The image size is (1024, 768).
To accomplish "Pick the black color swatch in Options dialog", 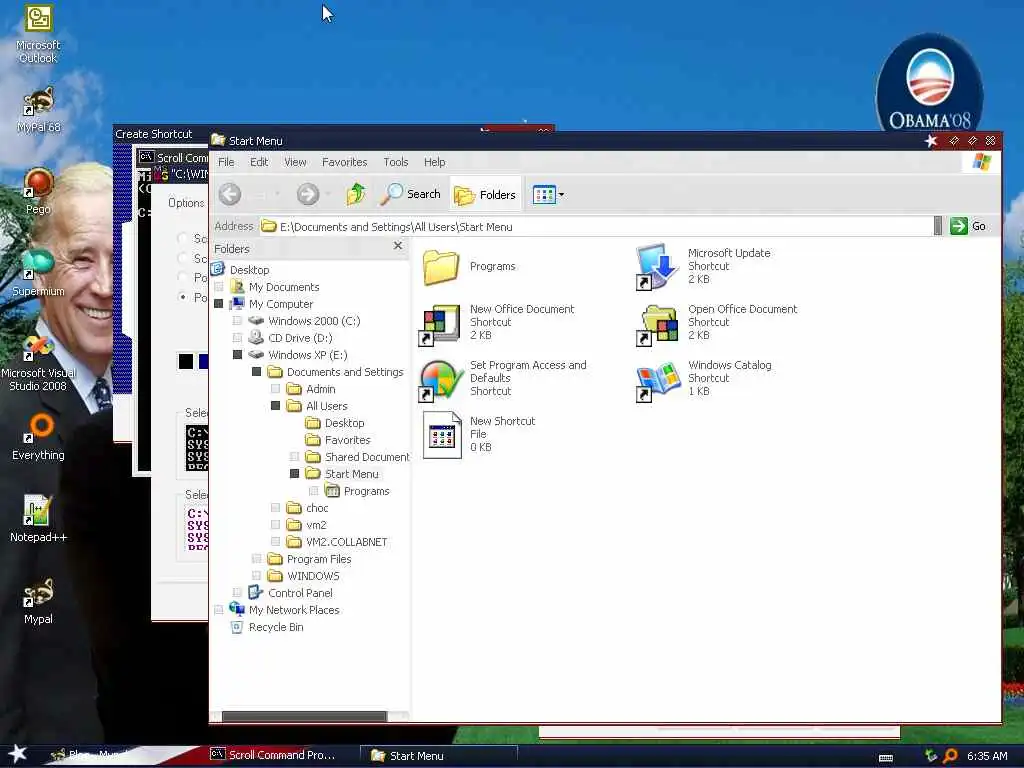I will 186,361.
